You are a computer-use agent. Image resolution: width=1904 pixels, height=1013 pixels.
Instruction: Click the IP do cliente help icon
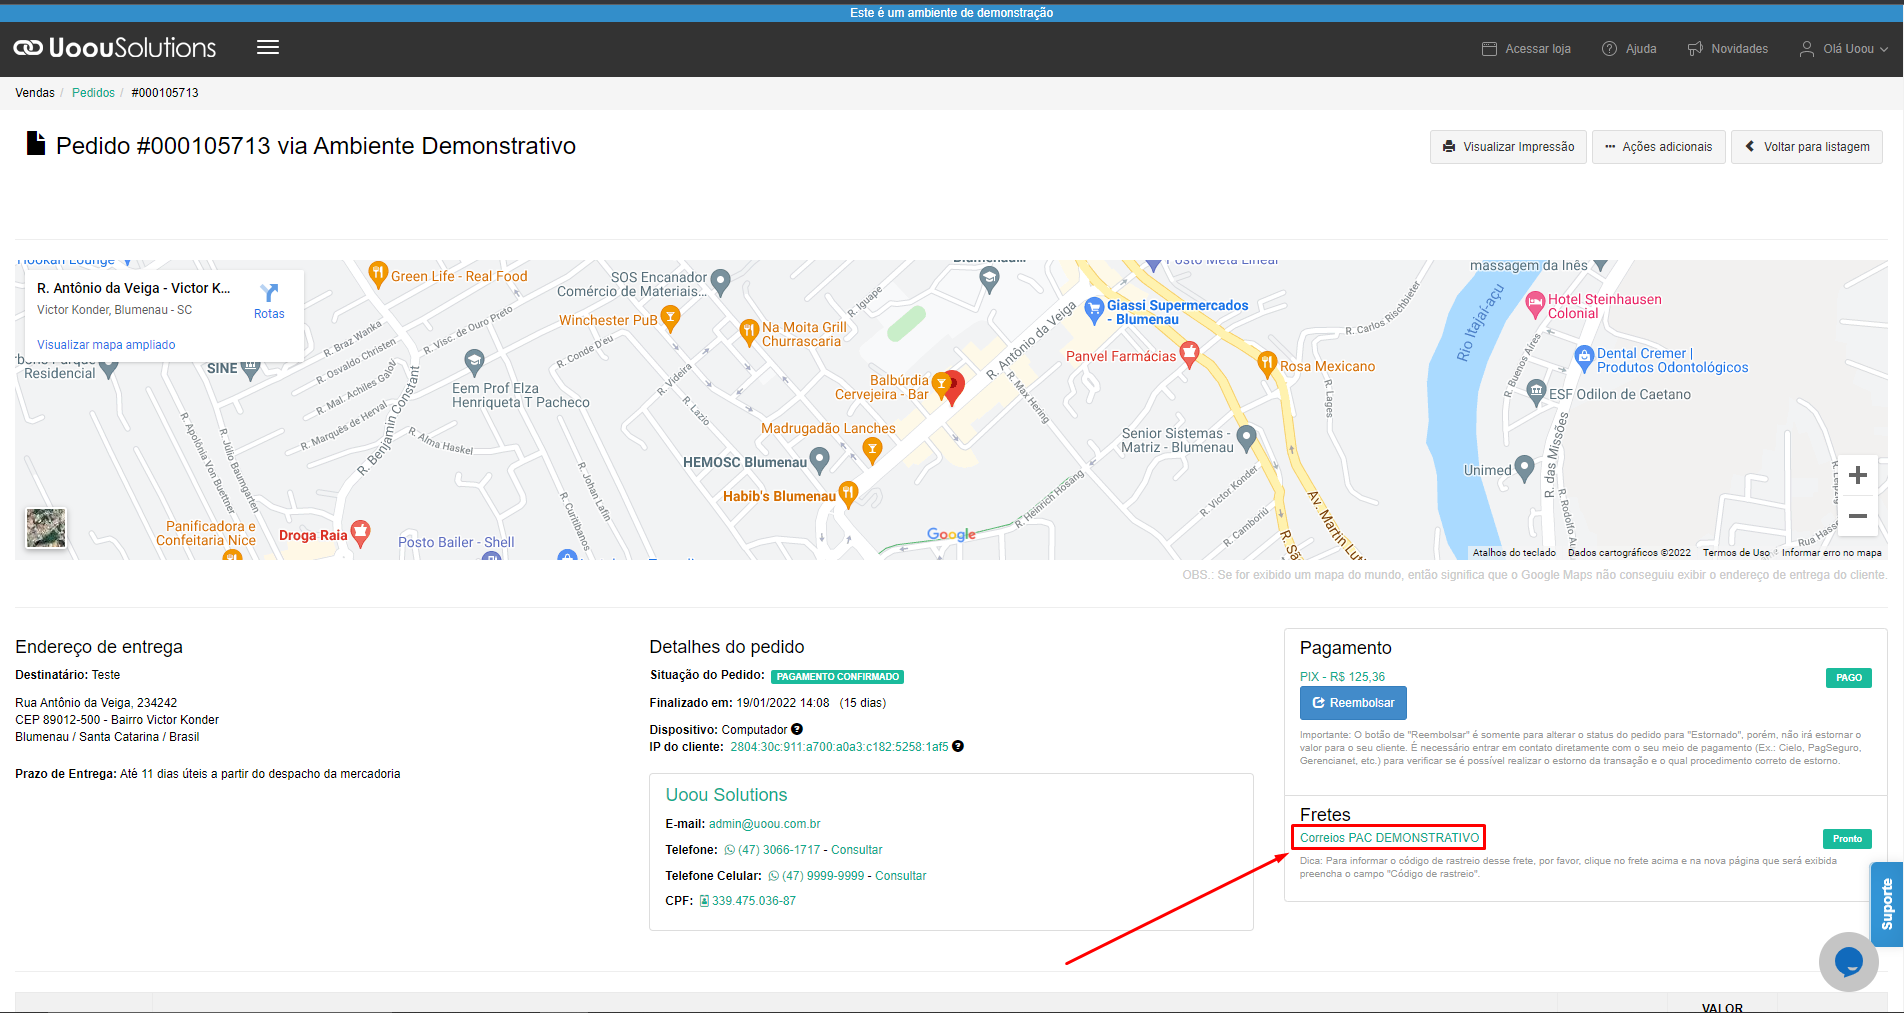point(958,747)
